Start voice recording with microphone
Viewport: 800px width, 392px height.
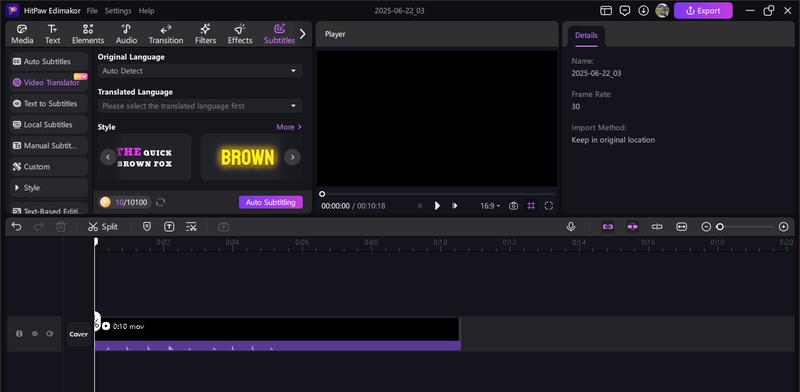[x=571, y=227]
